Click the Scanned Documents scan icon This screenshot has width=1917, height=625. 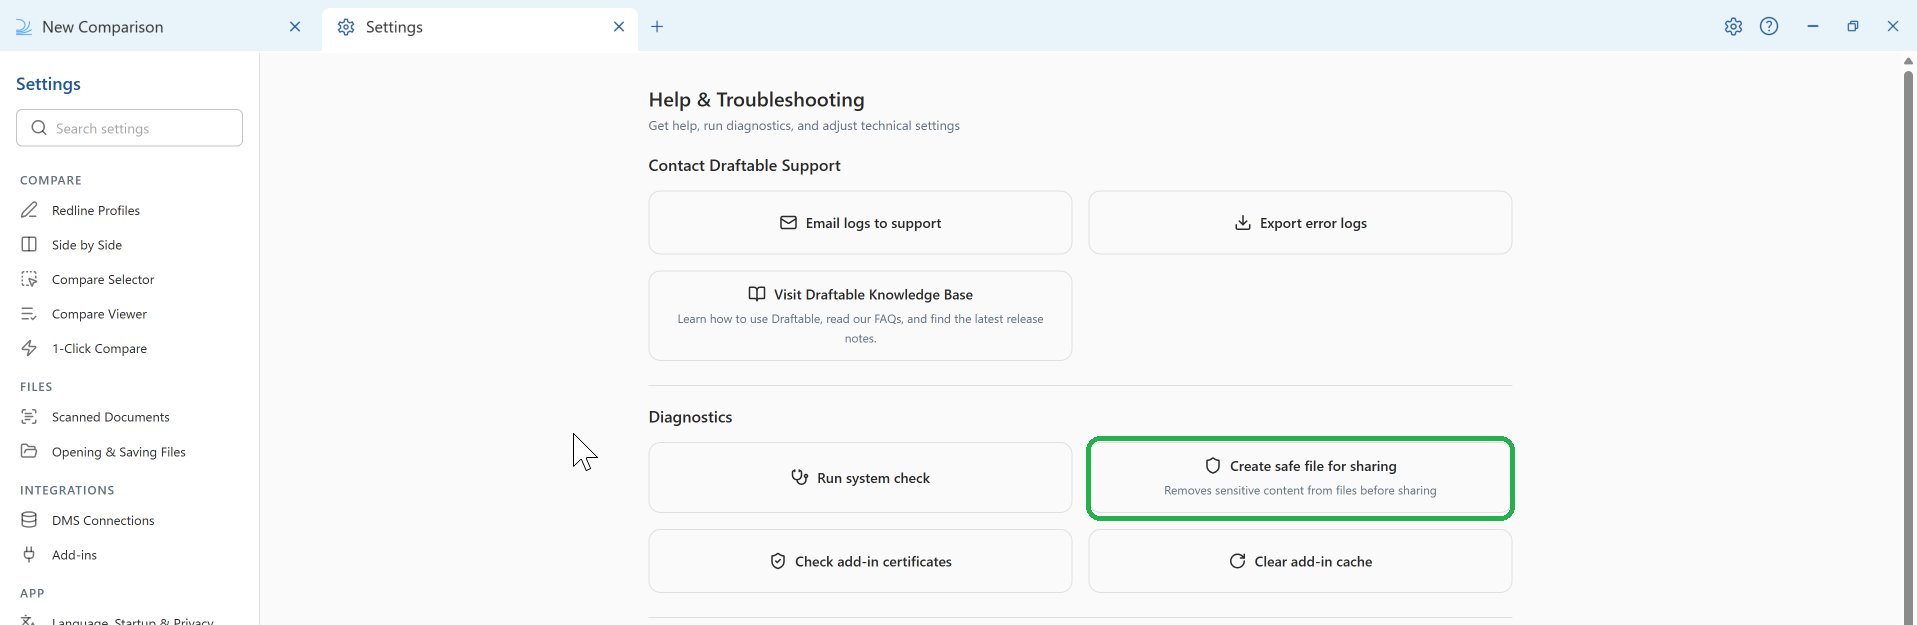pyautogui.click(x=29, y=417)
